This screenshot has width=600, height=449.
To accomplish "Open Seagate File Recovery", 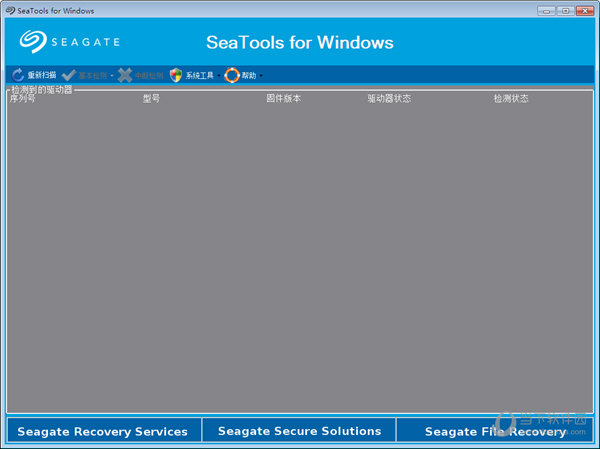I will pos(495,431).
